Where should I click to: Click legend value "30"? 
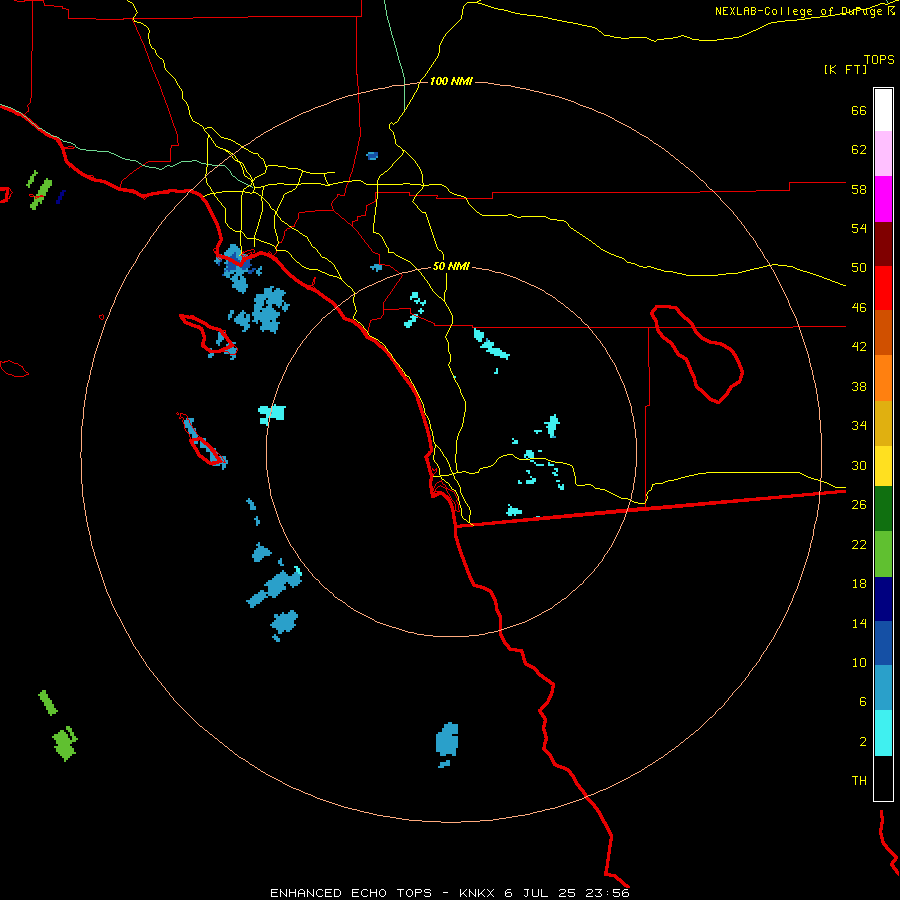pos(859,465)
